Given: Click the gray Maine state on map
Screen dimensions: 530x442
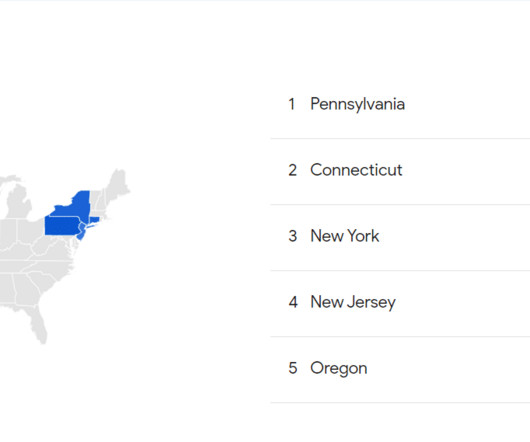Looking at the screenshot, I should coord(118,183).
